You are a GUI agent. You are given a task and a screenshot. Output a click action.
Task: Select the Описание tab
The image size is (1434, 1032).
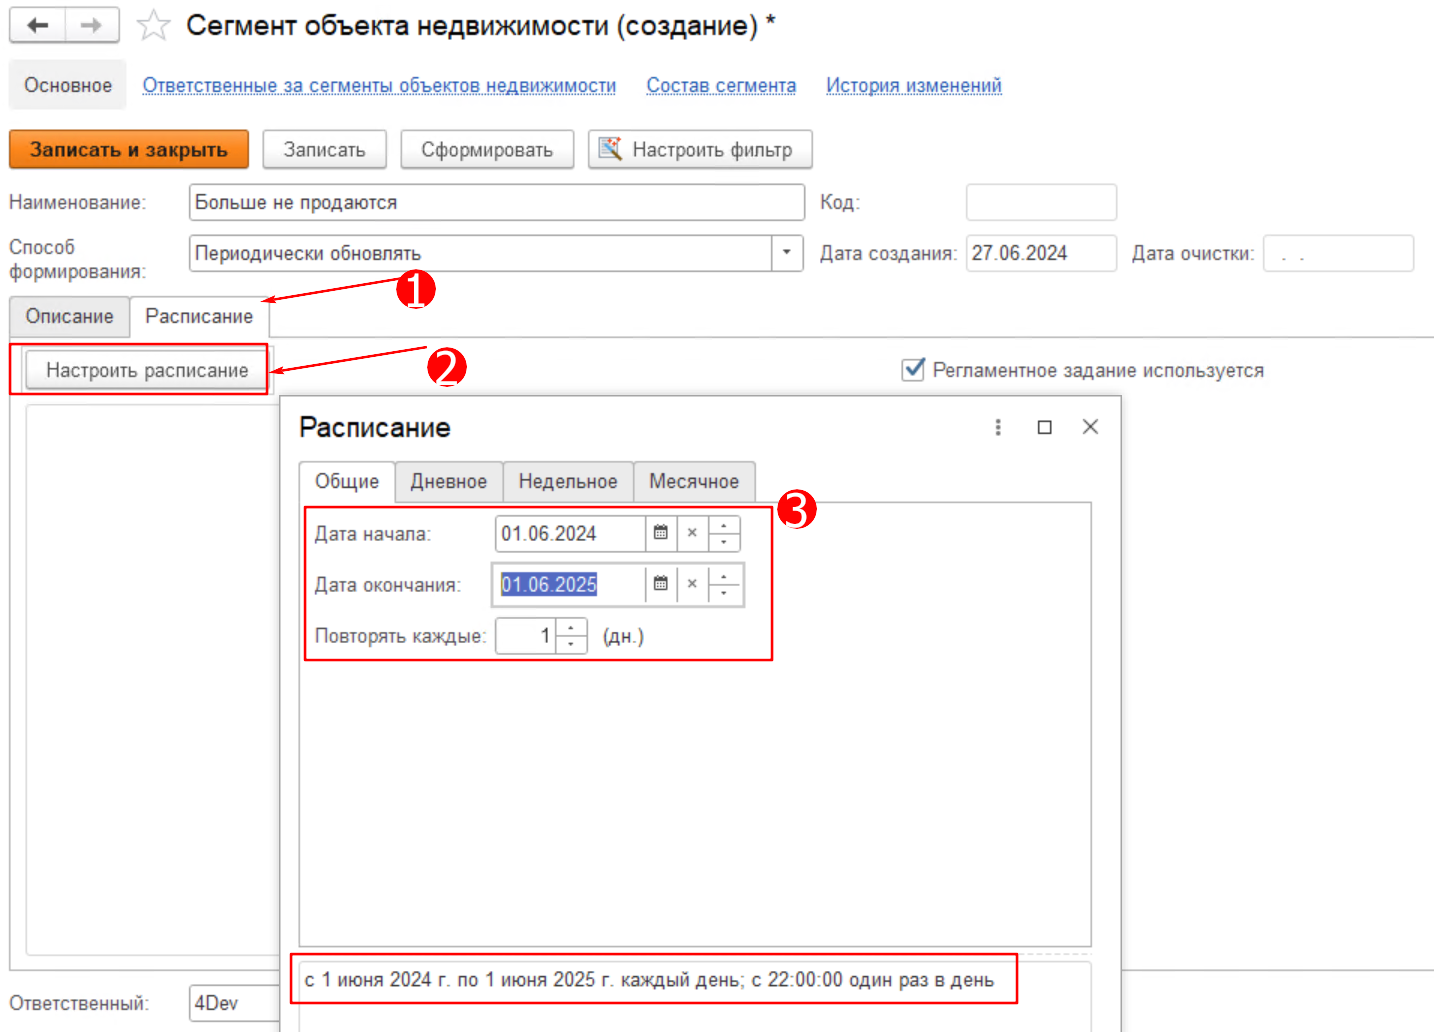tap(69, 317)
